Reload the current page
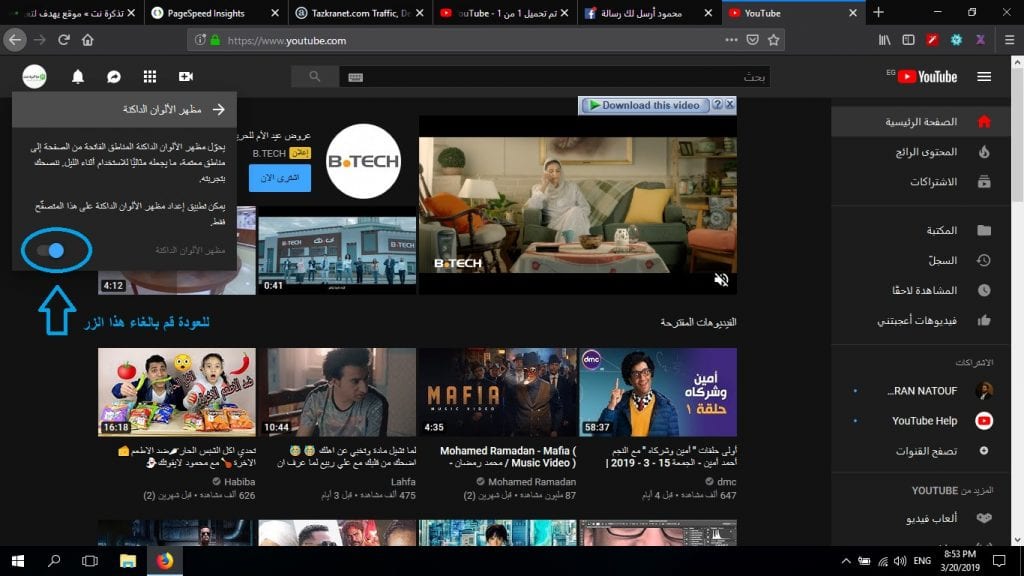Image resolution: width=1024 pixels, height=576 pixels. click(x=64, y=40)
